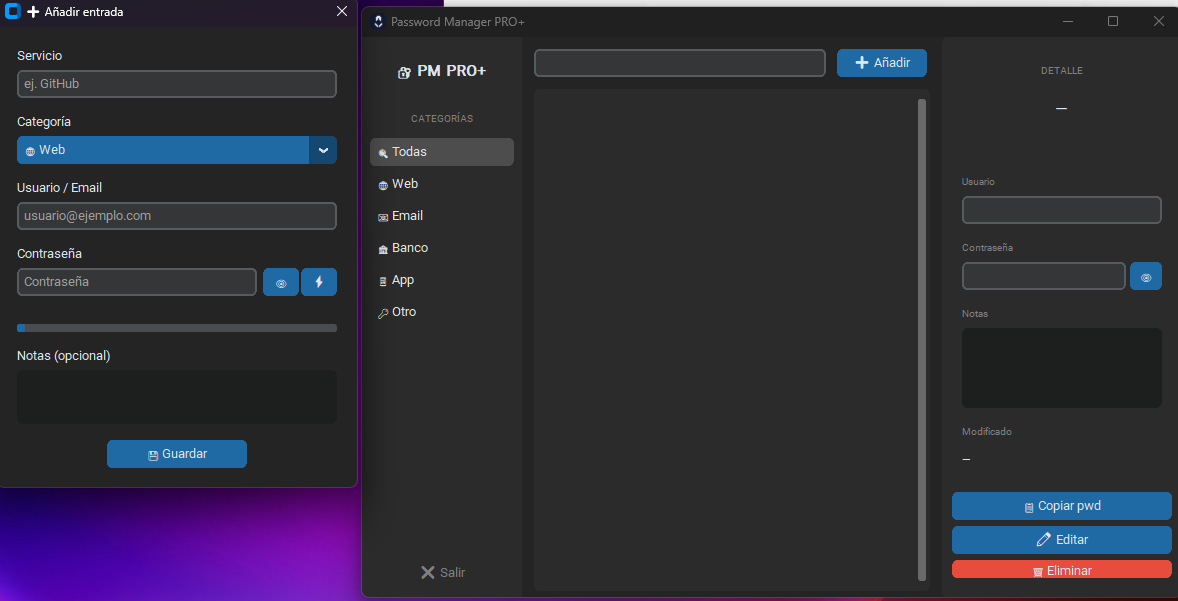Screen dimensions: 1178x601
Task: Minimize the Password Manager PRO+ window
Action: click(x=1068, y=22)
